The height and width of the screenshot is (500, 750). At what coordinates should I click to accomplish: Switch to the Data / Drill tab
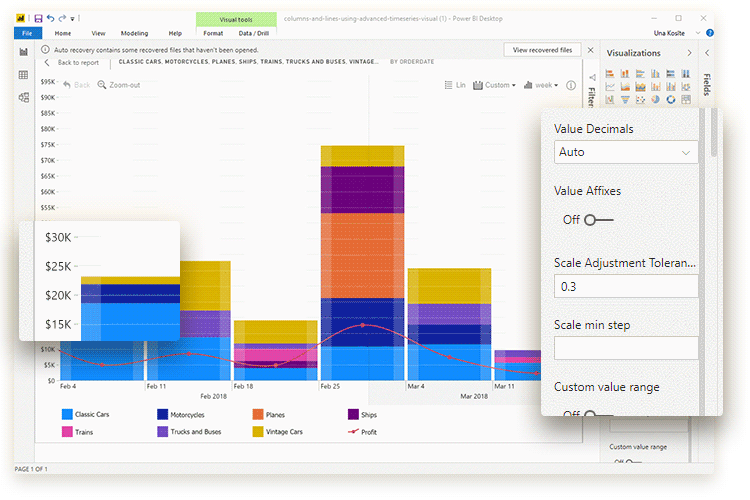click(x=254, y=33)
